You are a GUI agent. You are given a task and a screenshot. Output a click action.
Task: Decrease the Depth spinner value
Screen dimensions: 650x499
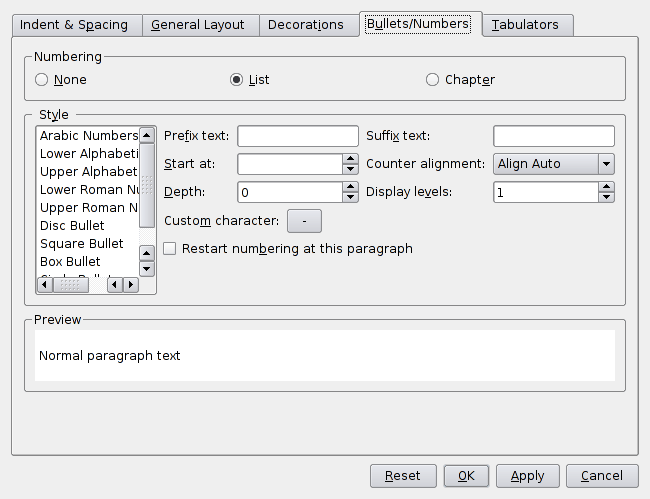click(350, 197)
